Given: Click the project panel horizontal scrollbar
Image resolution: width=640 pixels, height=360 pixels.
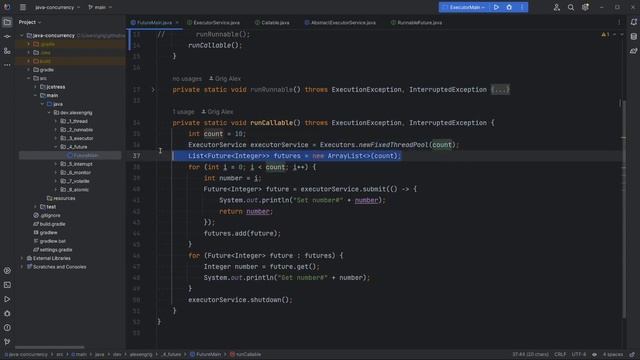Looking at the screenshot, I should 50,347.
